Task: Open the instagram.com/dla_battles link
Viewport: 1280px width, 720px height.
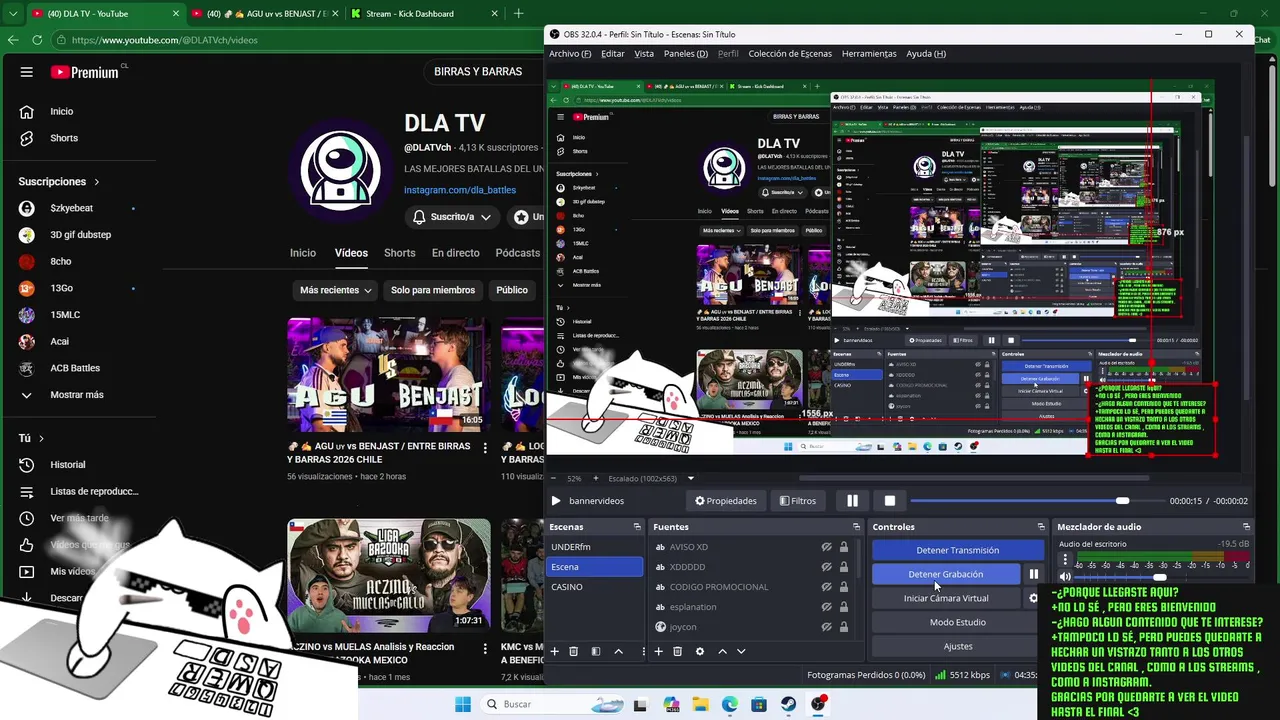Action: click(460, 190)
